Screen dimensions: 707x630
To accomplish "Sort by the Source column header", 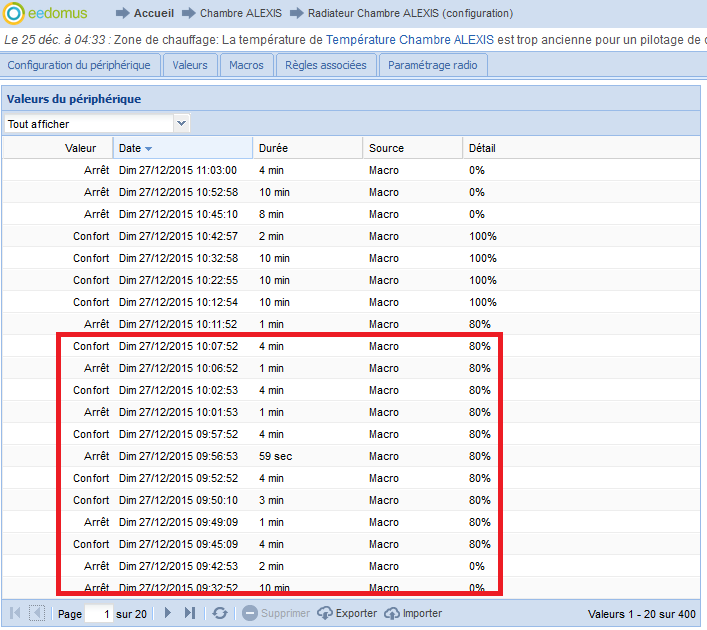I will (x=413, y=149).
